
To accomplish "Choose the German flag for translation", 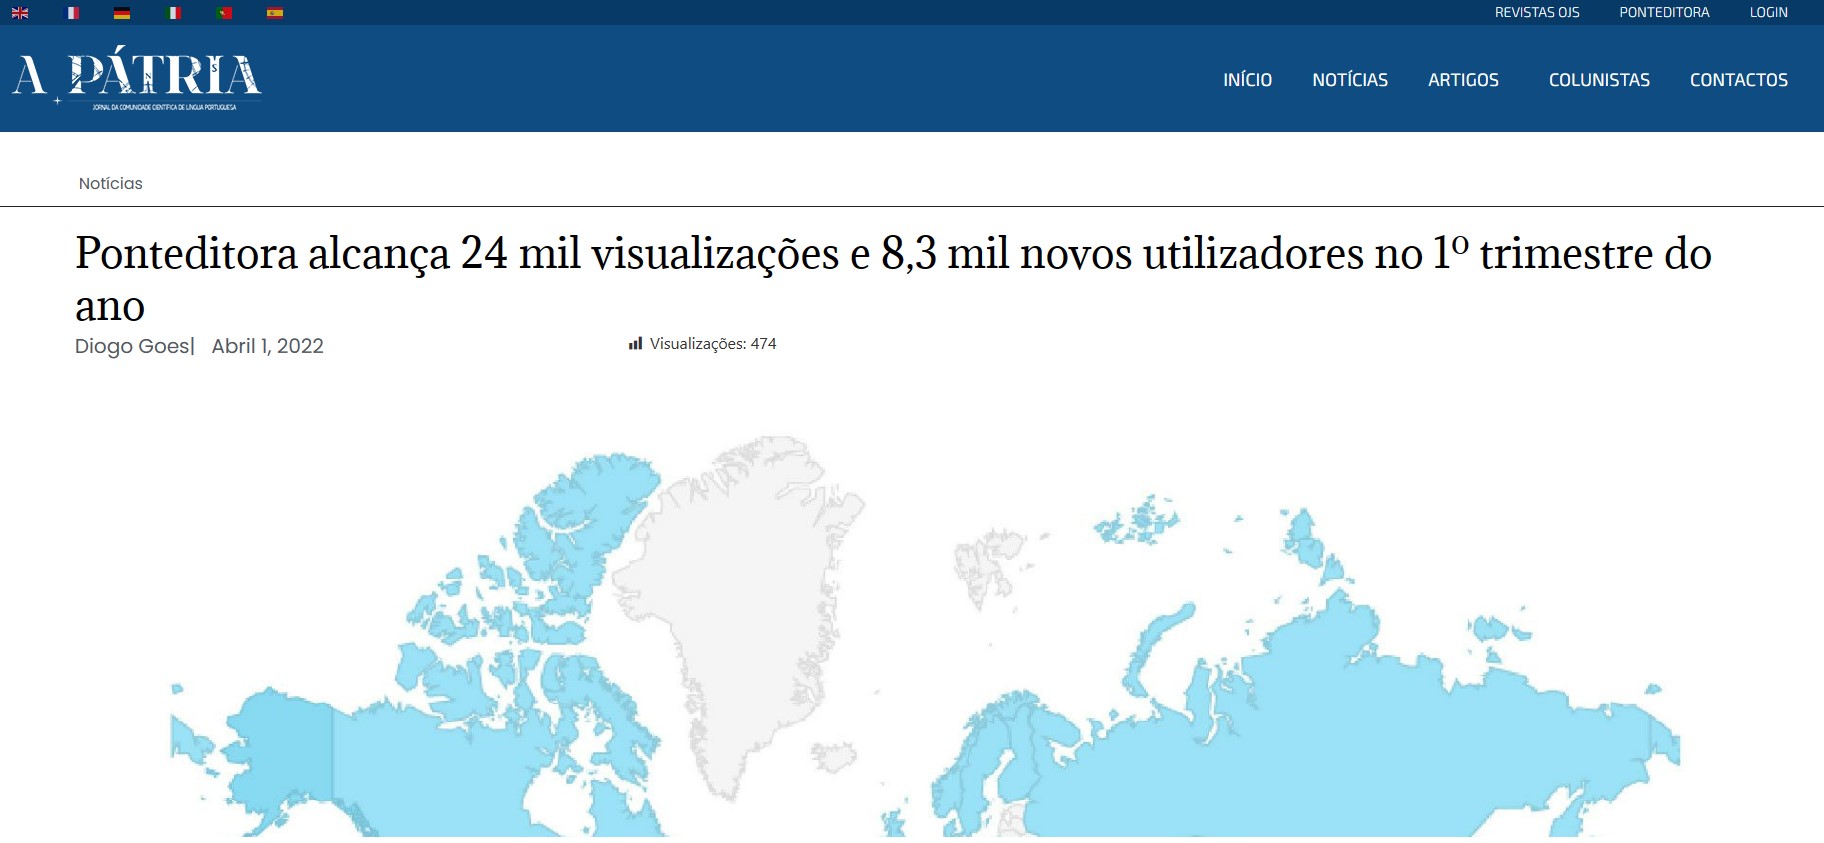I will [x=122, y=13].
